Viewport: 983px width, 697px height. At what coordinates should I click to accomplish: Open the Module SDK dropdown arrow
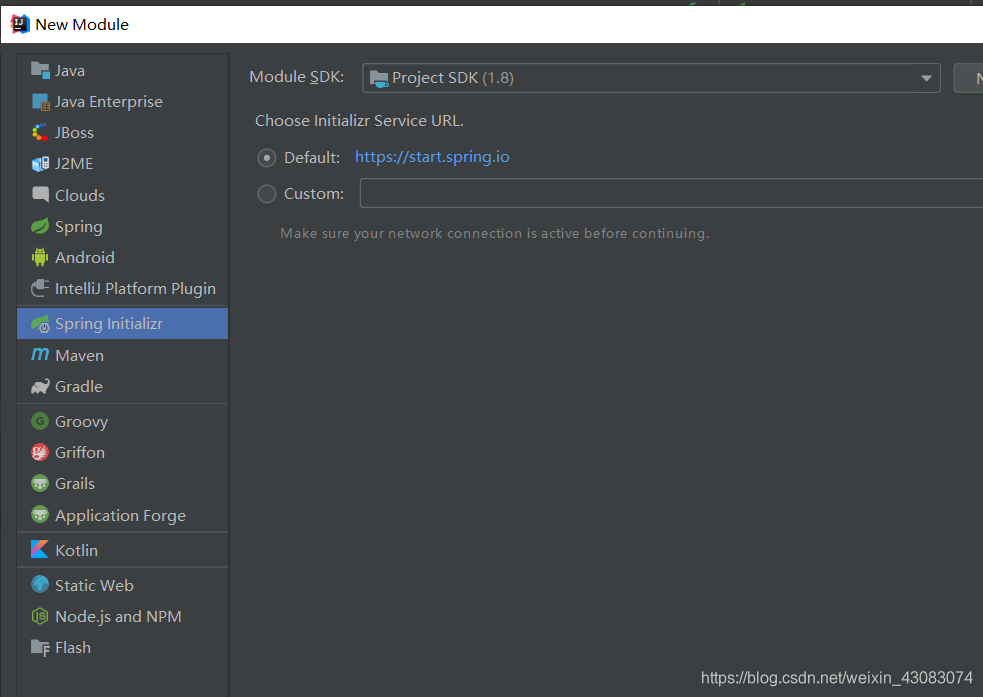[x=926, y=78]
